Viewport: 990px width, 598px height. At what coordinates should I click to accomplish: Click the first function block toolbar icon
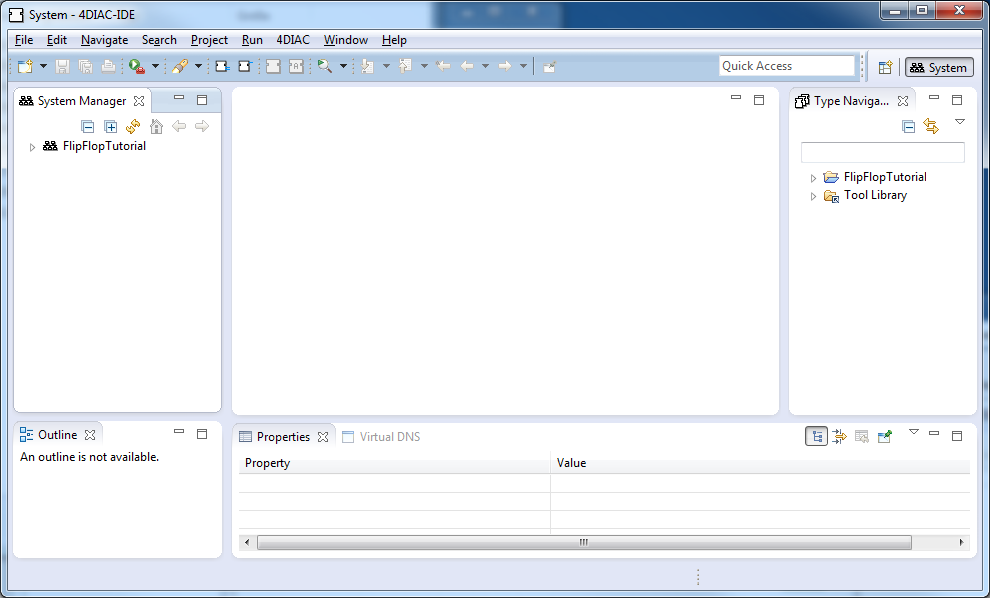click(x=222, y=66)
